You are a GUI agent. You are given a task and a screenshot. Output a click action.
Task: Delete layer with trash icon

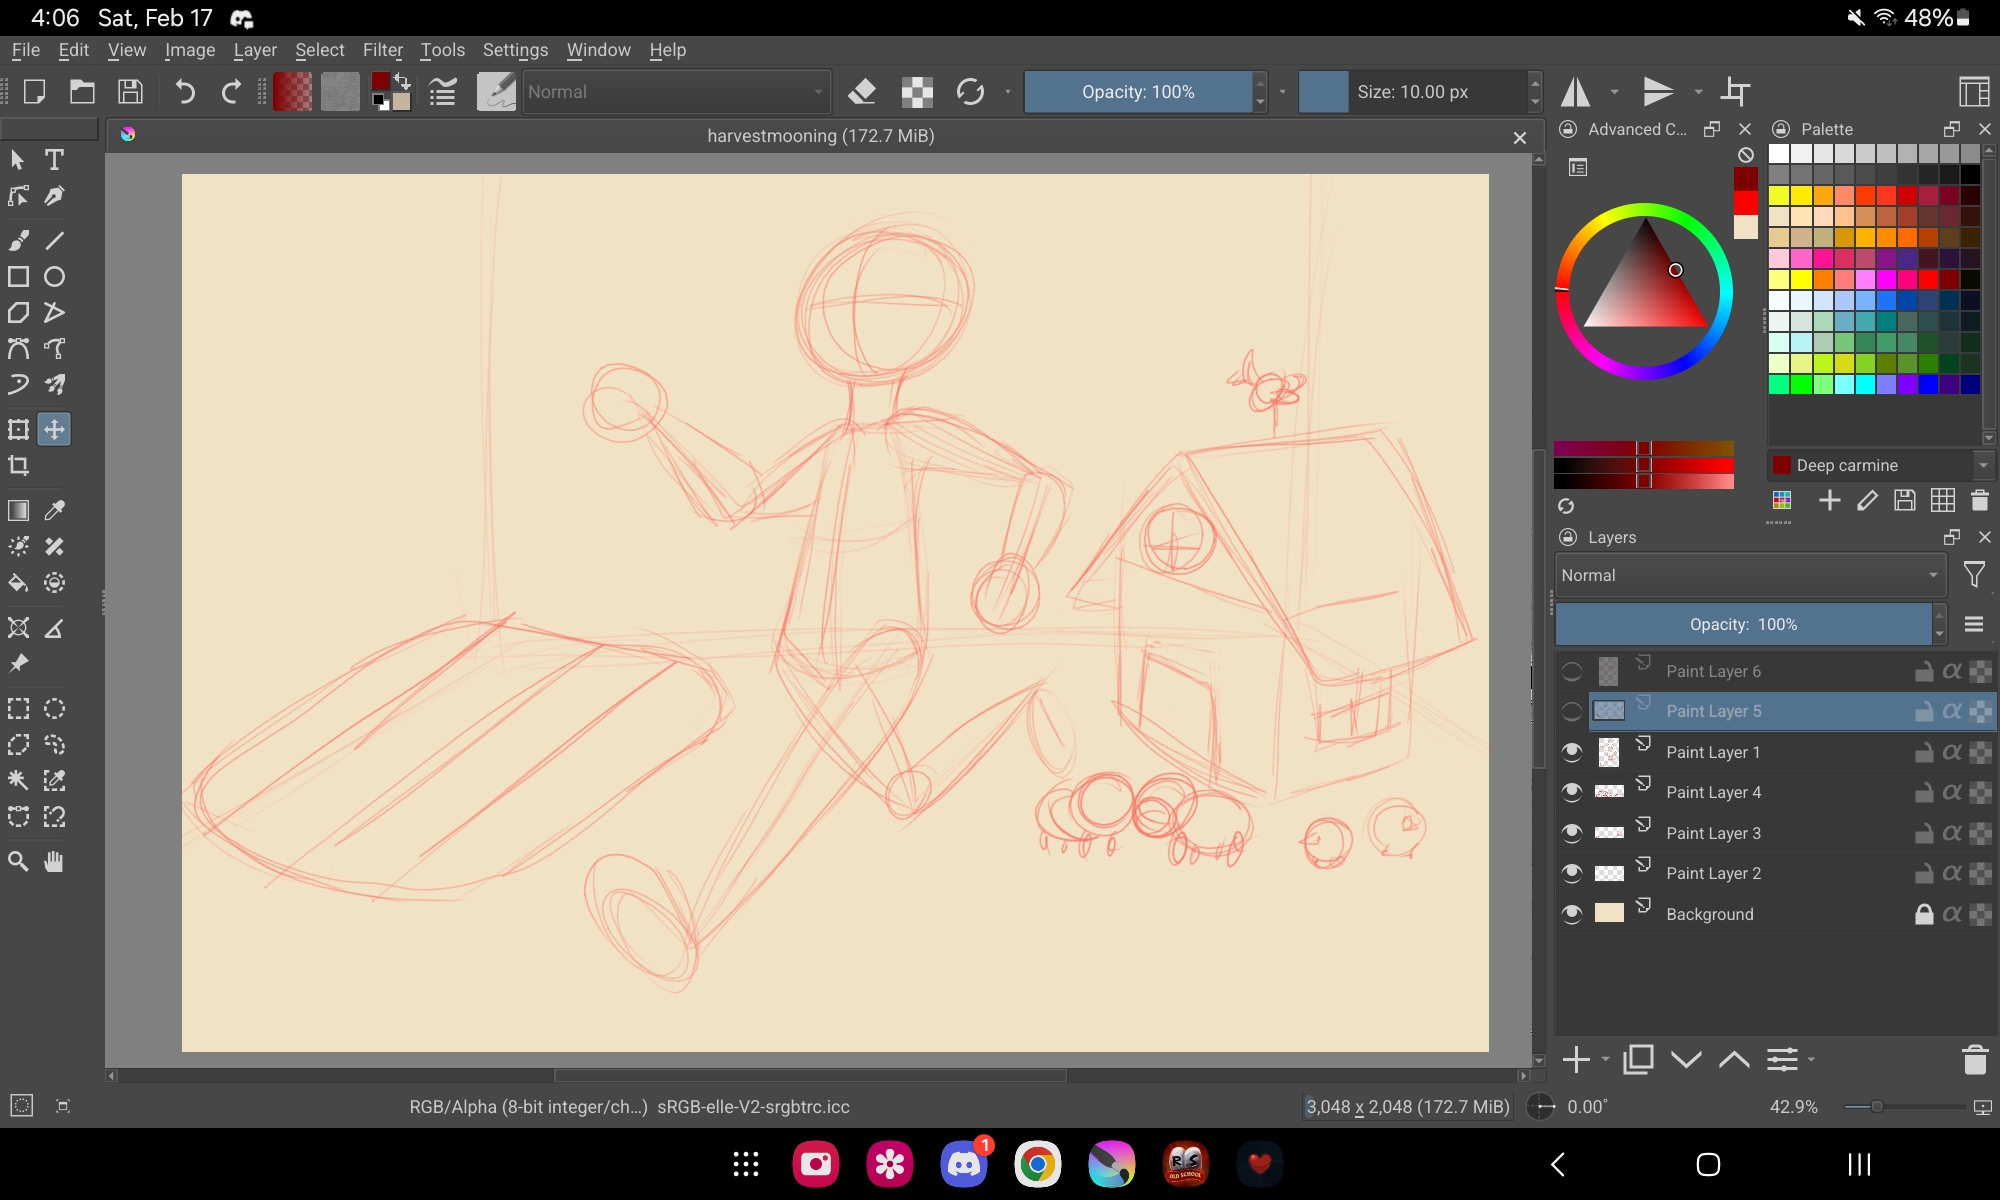[x=1974, y=1060]
